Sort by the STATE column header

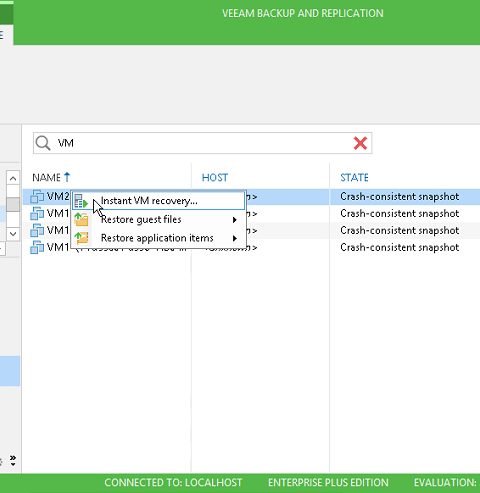(354, 177)
